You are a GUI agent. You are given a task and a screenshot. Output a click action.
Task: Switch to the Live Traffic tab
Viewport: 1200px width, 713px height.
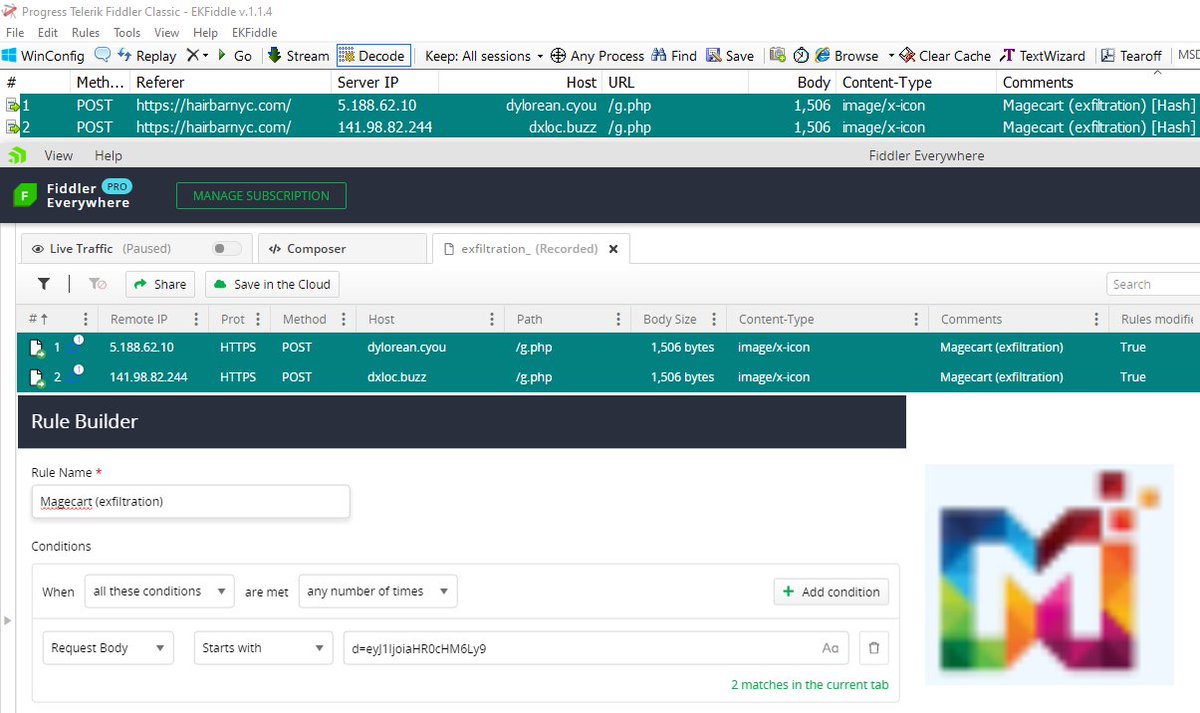[135, 249]
